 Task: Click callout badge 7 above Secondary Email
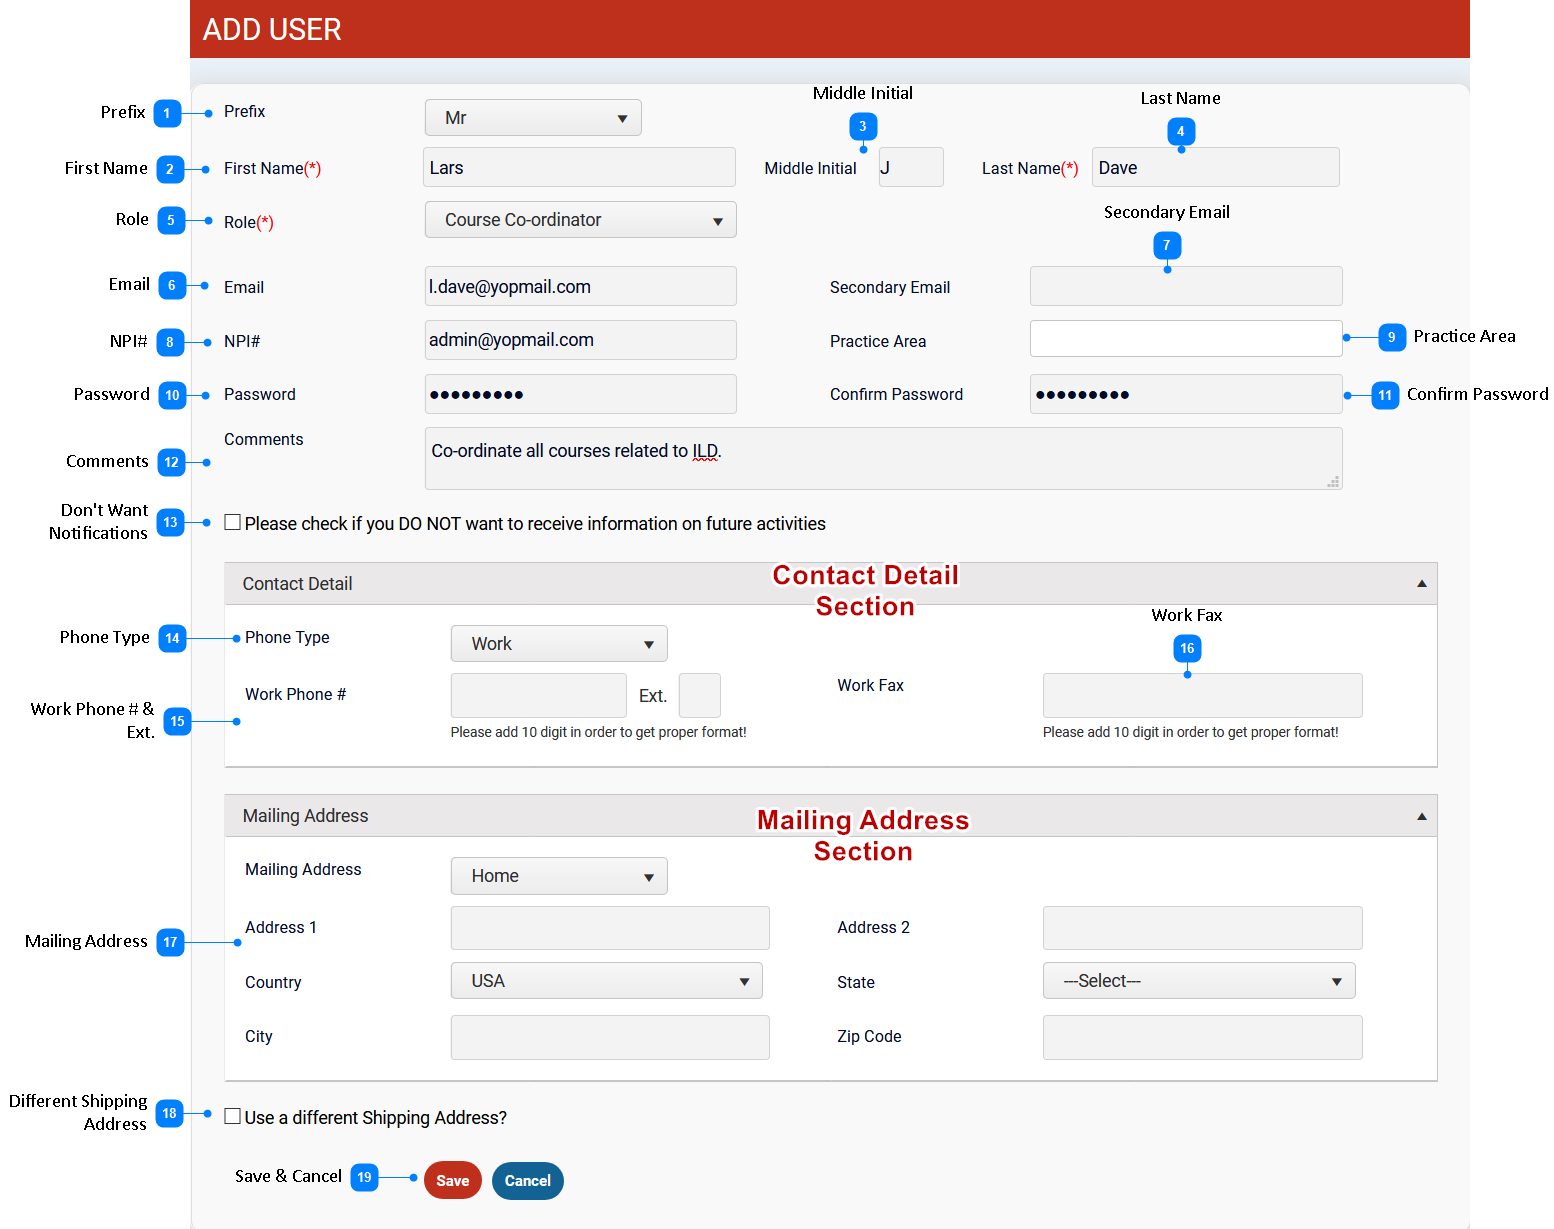[x=1166, y=245]
